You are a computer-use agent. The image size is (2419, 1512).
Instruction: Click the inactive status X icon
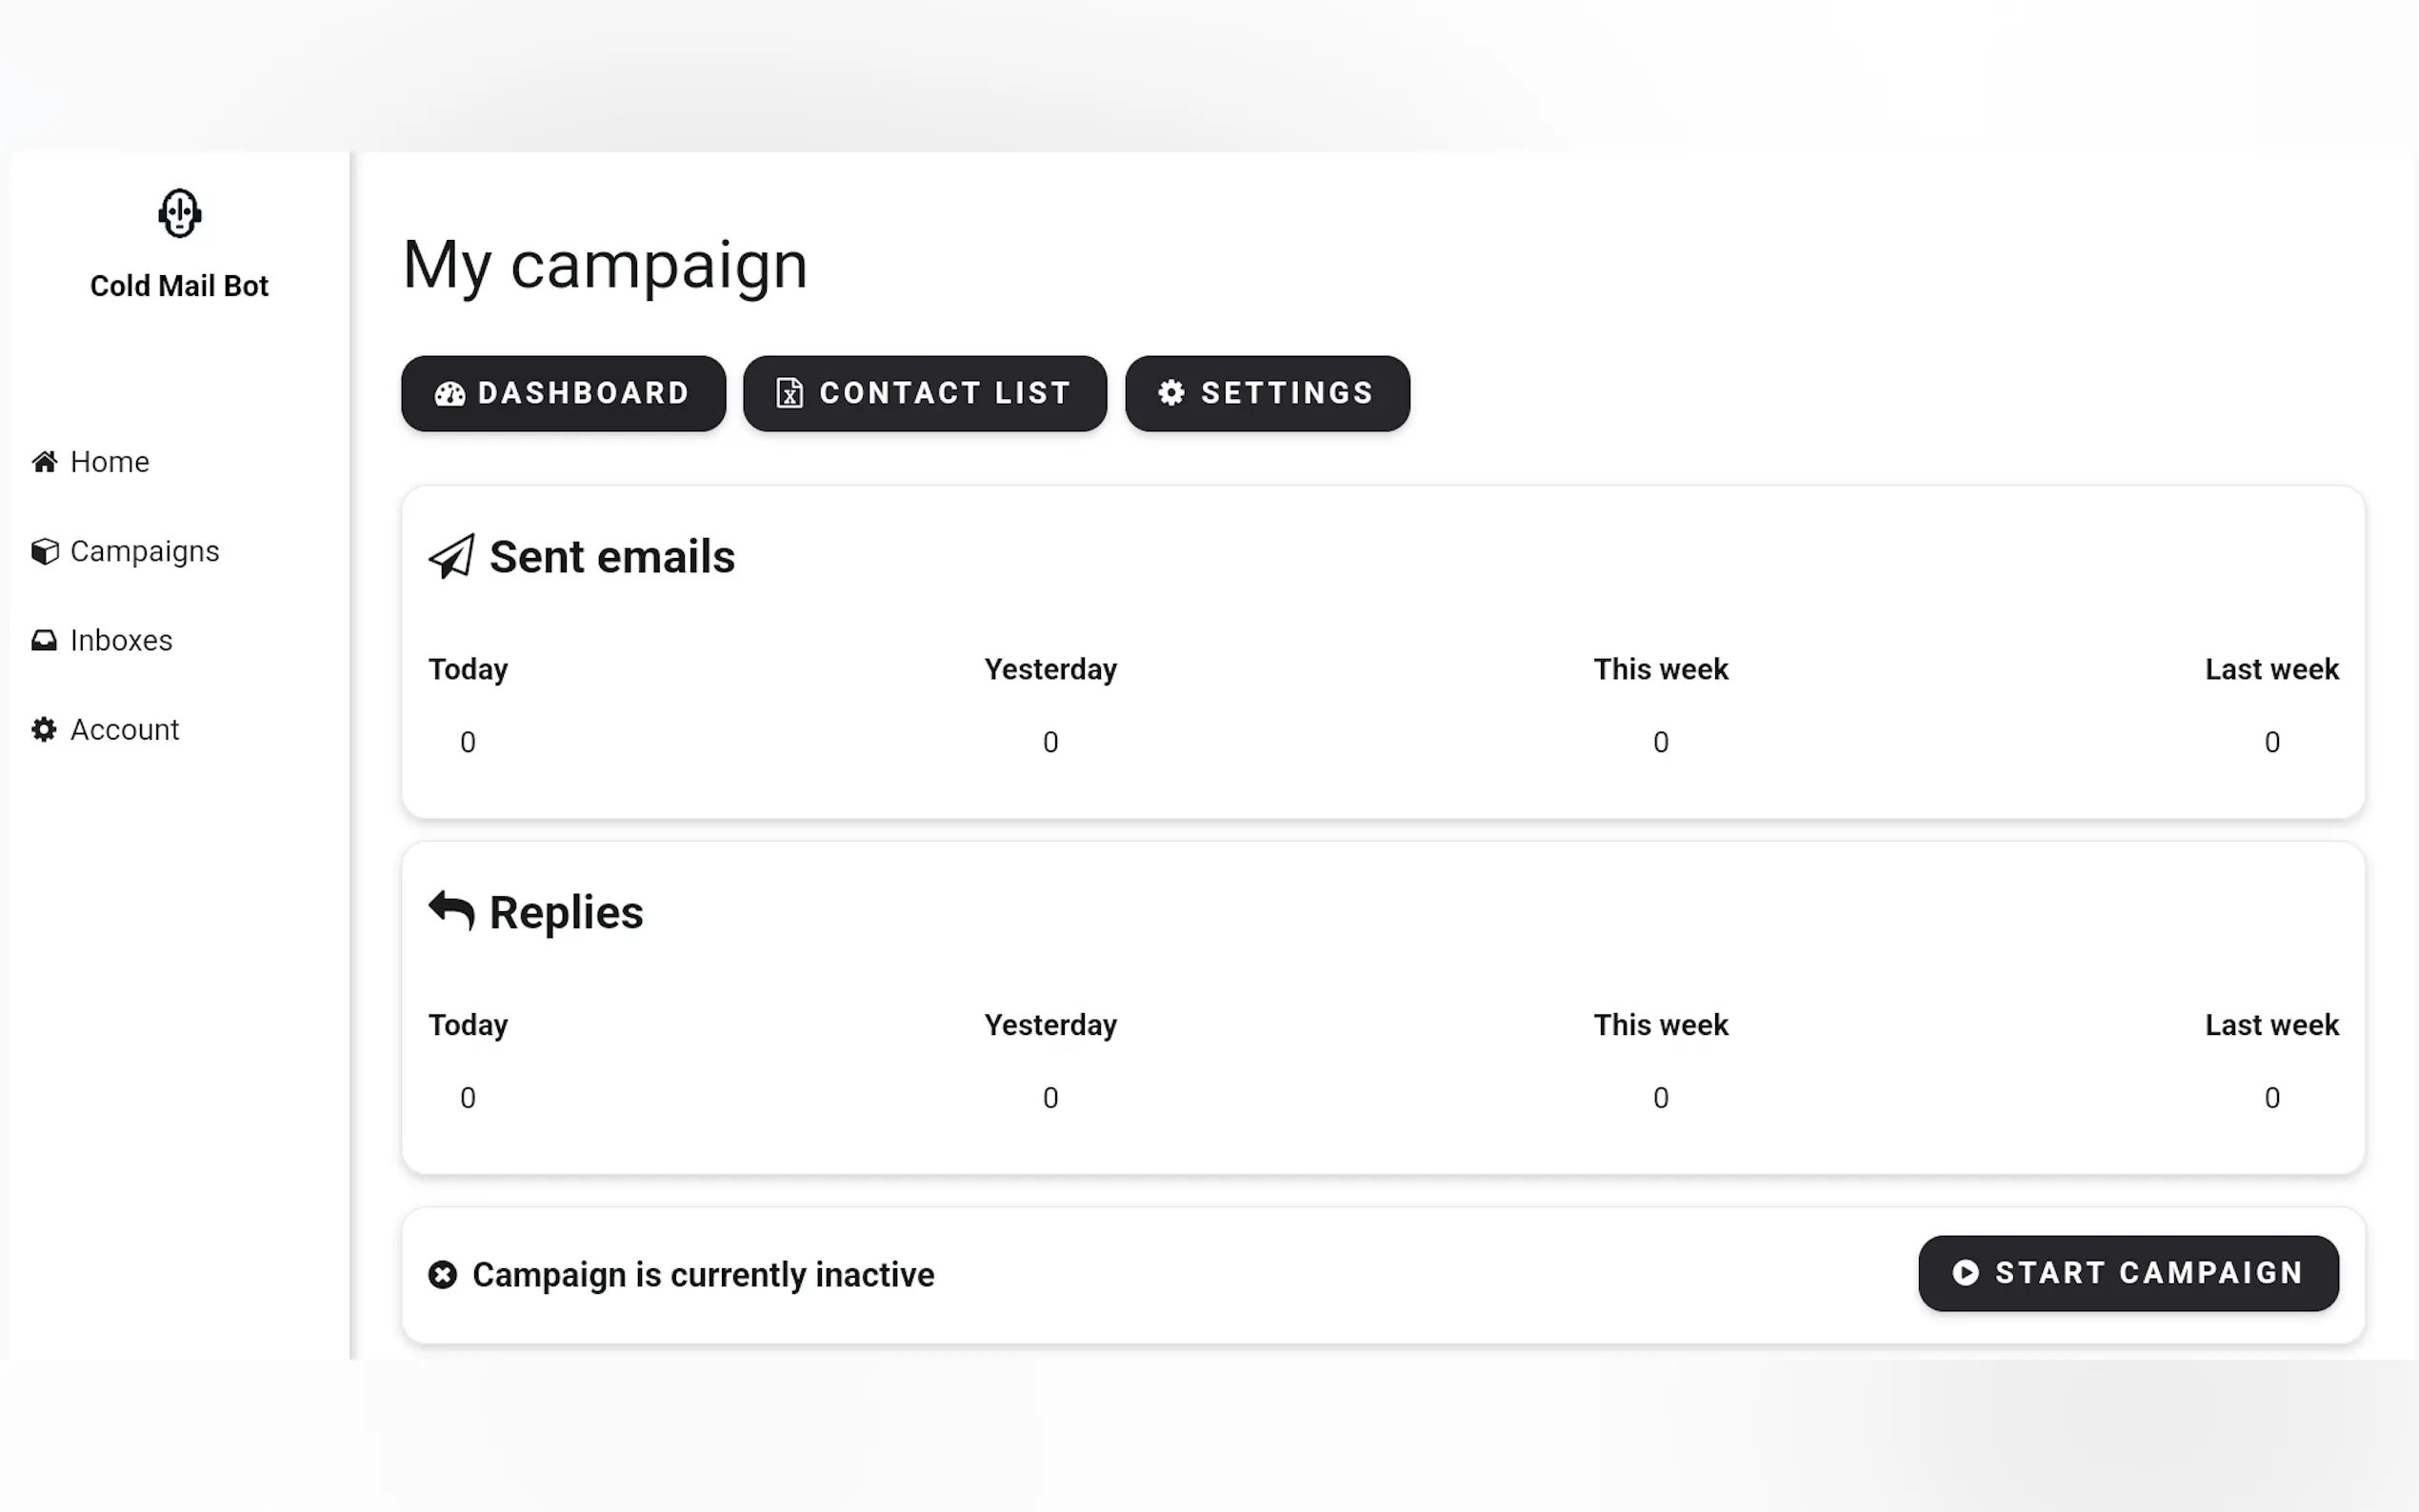(x=443, y=1275)
